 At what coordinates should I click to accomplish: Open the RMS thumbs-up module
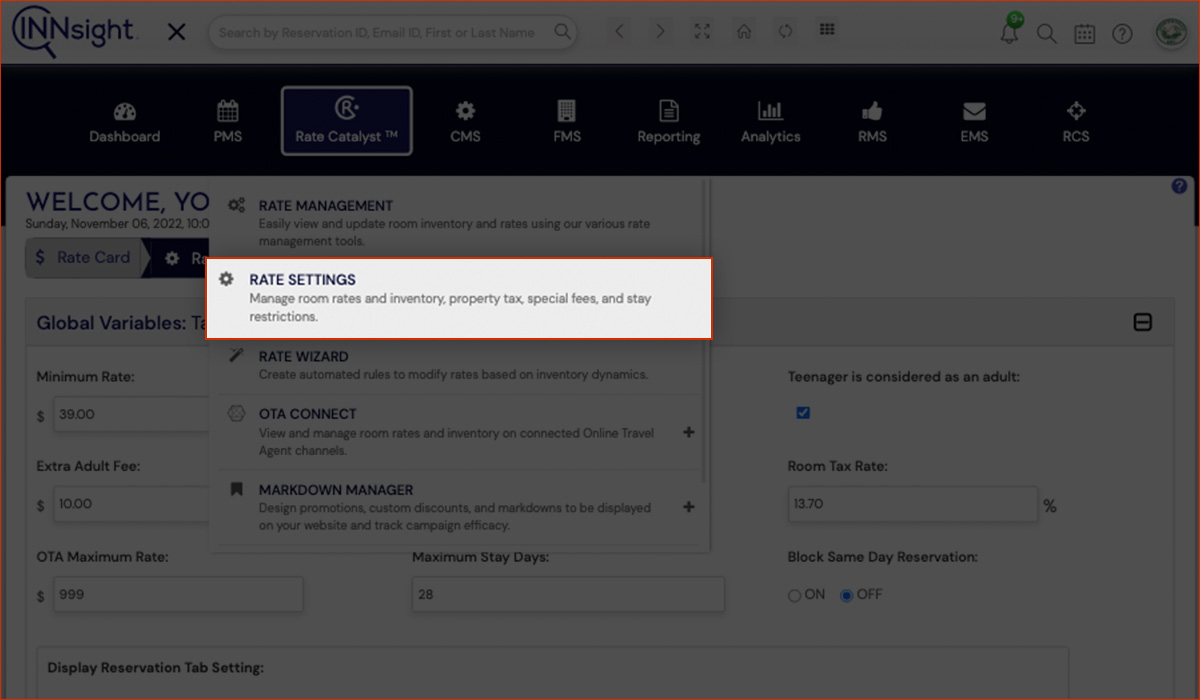(x=872, y=122)
